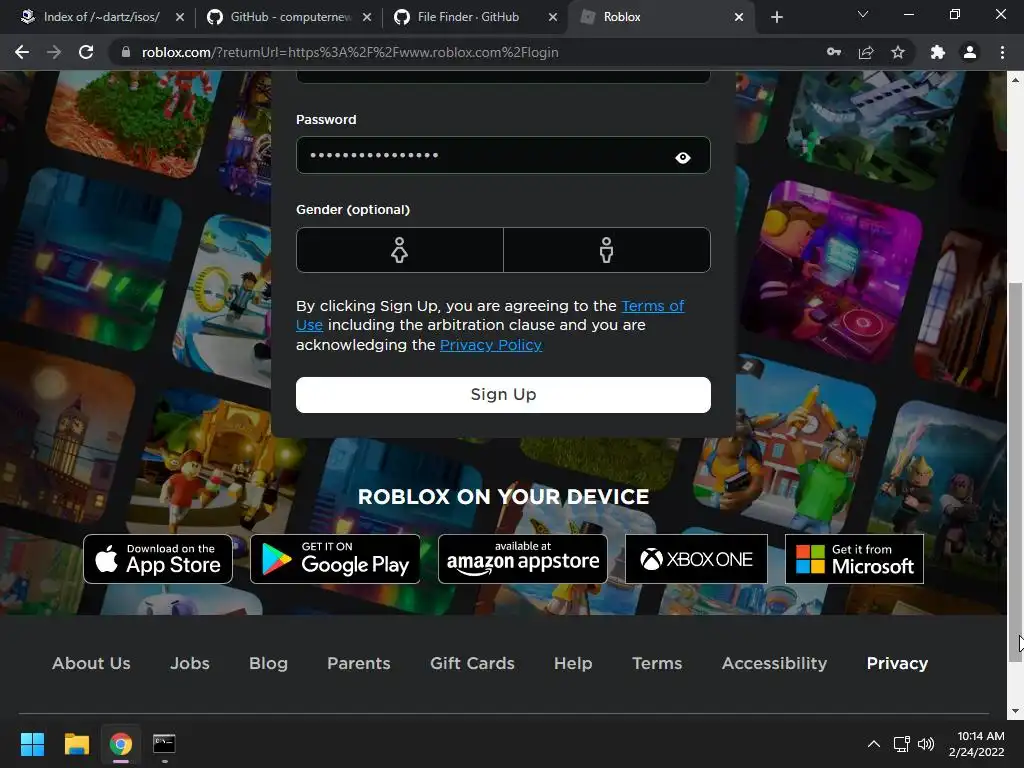Click the scrollbar down arrow
The height and width of the screenshot is (768, 1024).
1015,711
